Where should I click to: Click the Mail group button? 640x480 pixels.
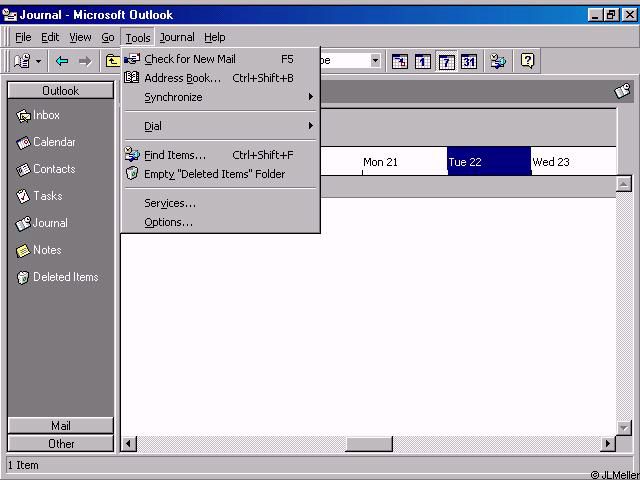[60, 426]
